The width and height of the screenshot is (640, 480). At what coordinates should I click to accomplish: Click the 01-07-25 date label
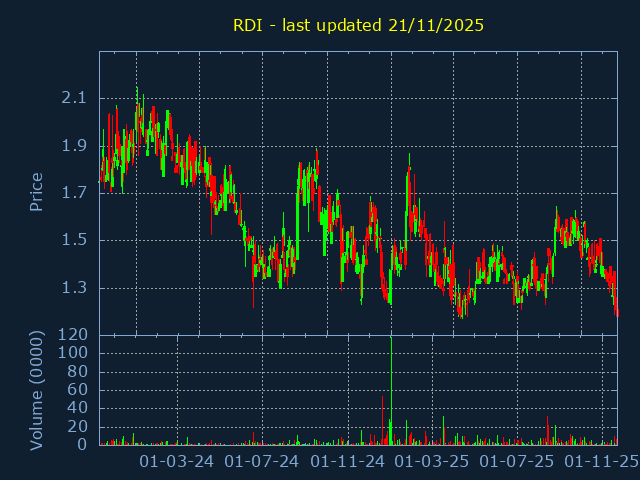coord(517,462)
